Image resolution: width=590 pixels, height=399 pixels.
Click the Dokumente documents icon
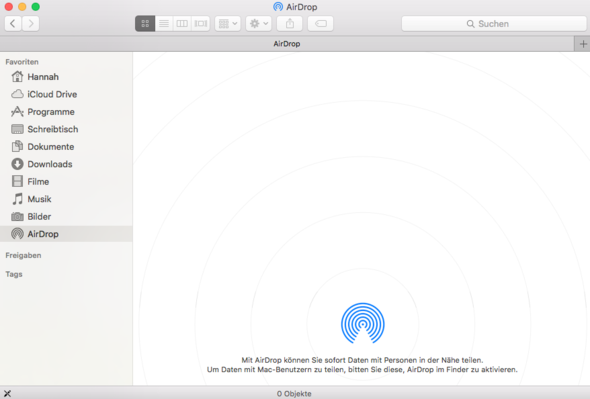tap(17, 146)
